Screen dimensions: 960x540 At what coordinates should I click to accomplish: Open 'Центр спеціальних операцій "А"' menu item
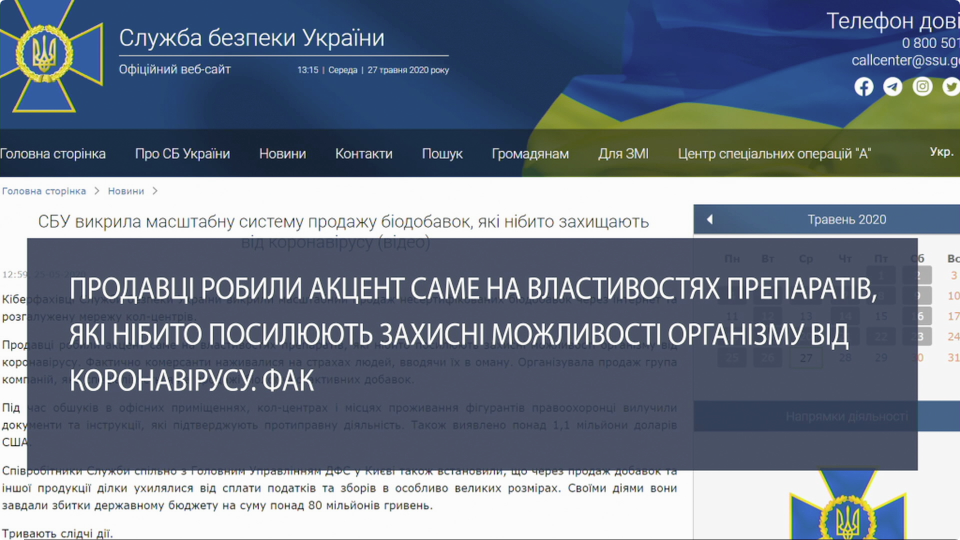(774, 154)
